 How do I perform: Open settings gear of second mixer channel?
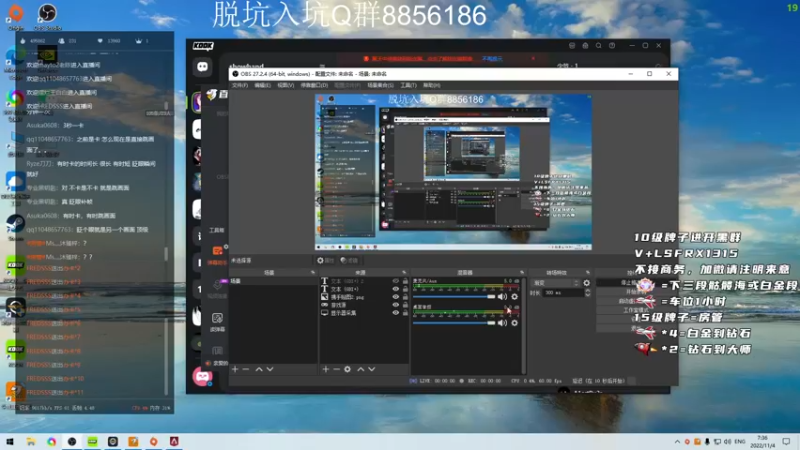click(x=514, y=322)
